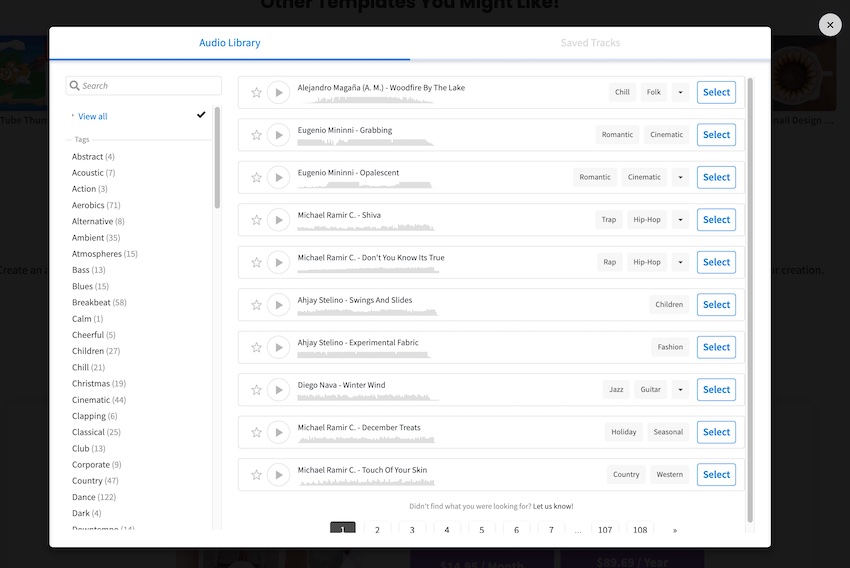Select Don't You Know Its True
850x568 pixels.
[x=716, y=262]
